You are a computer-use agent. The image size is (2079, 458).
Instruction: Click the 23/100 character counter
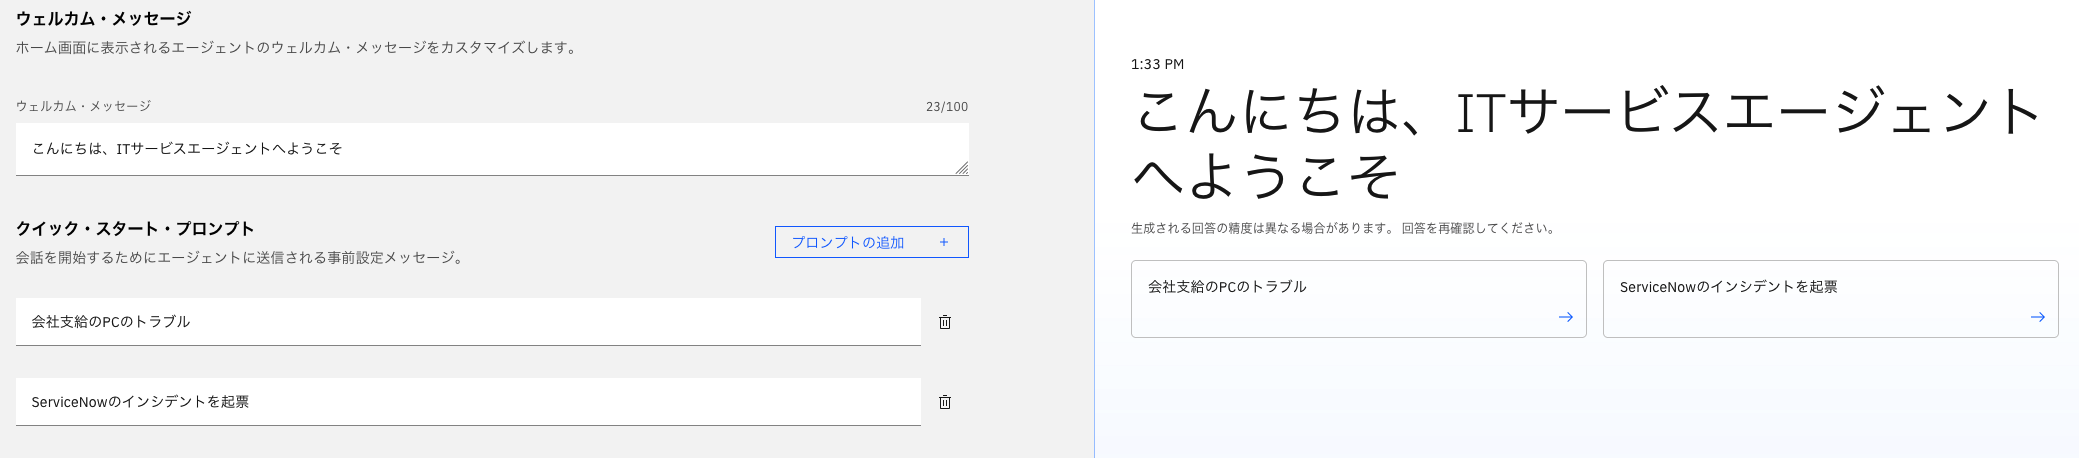pyautogui.click(x=946, y=107)
